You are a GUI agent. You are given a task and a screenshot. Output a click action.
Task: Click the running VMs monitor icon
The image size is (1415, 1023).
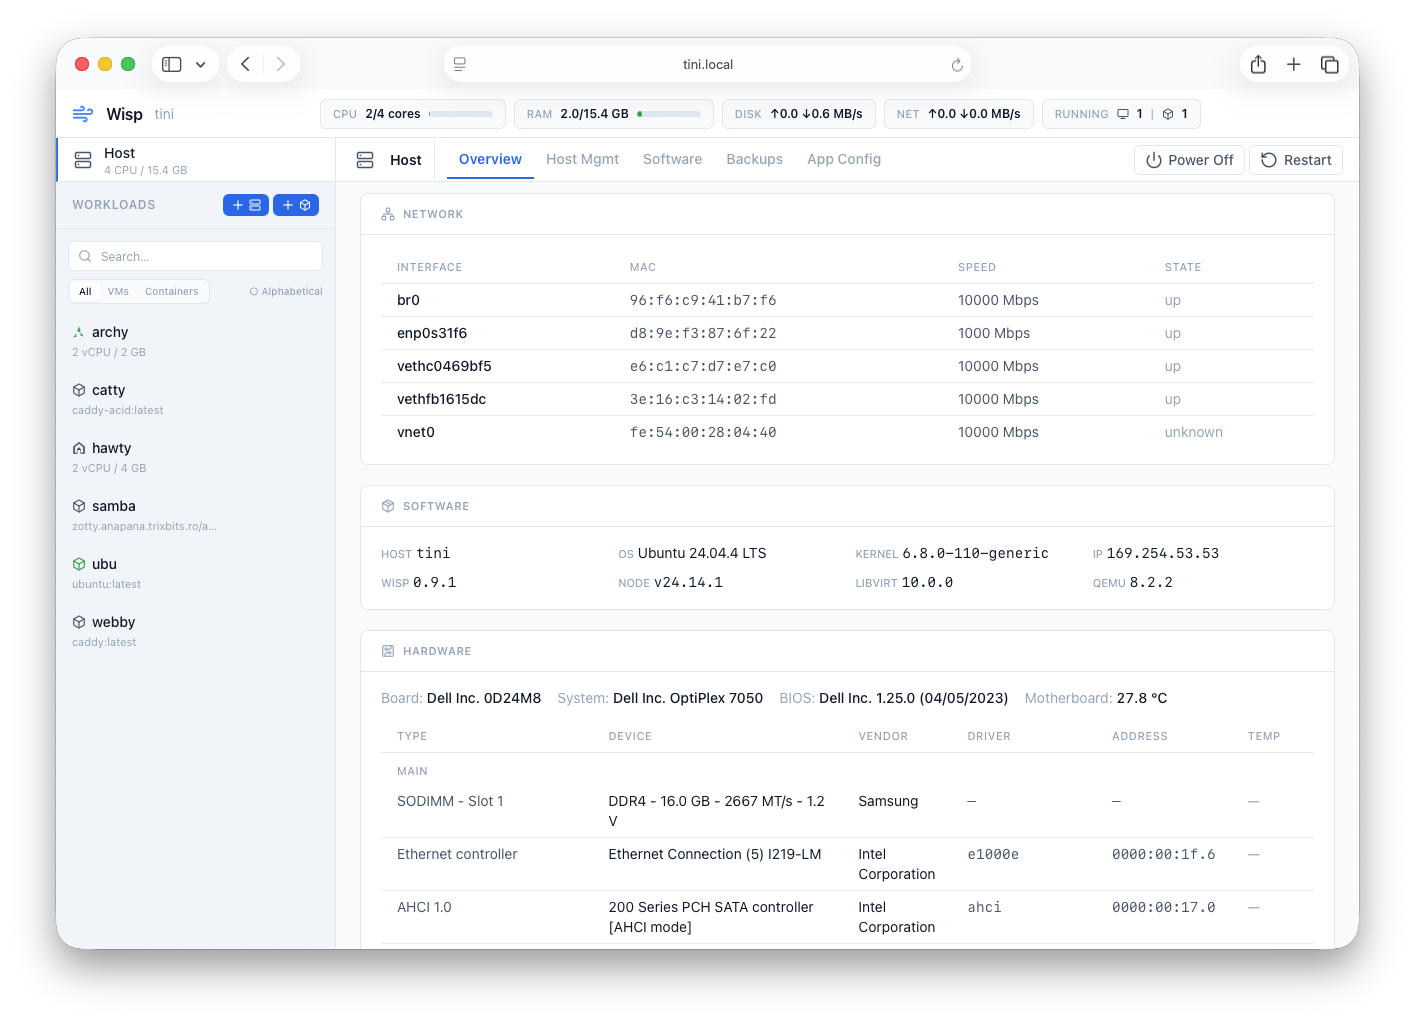point(1123,114)
